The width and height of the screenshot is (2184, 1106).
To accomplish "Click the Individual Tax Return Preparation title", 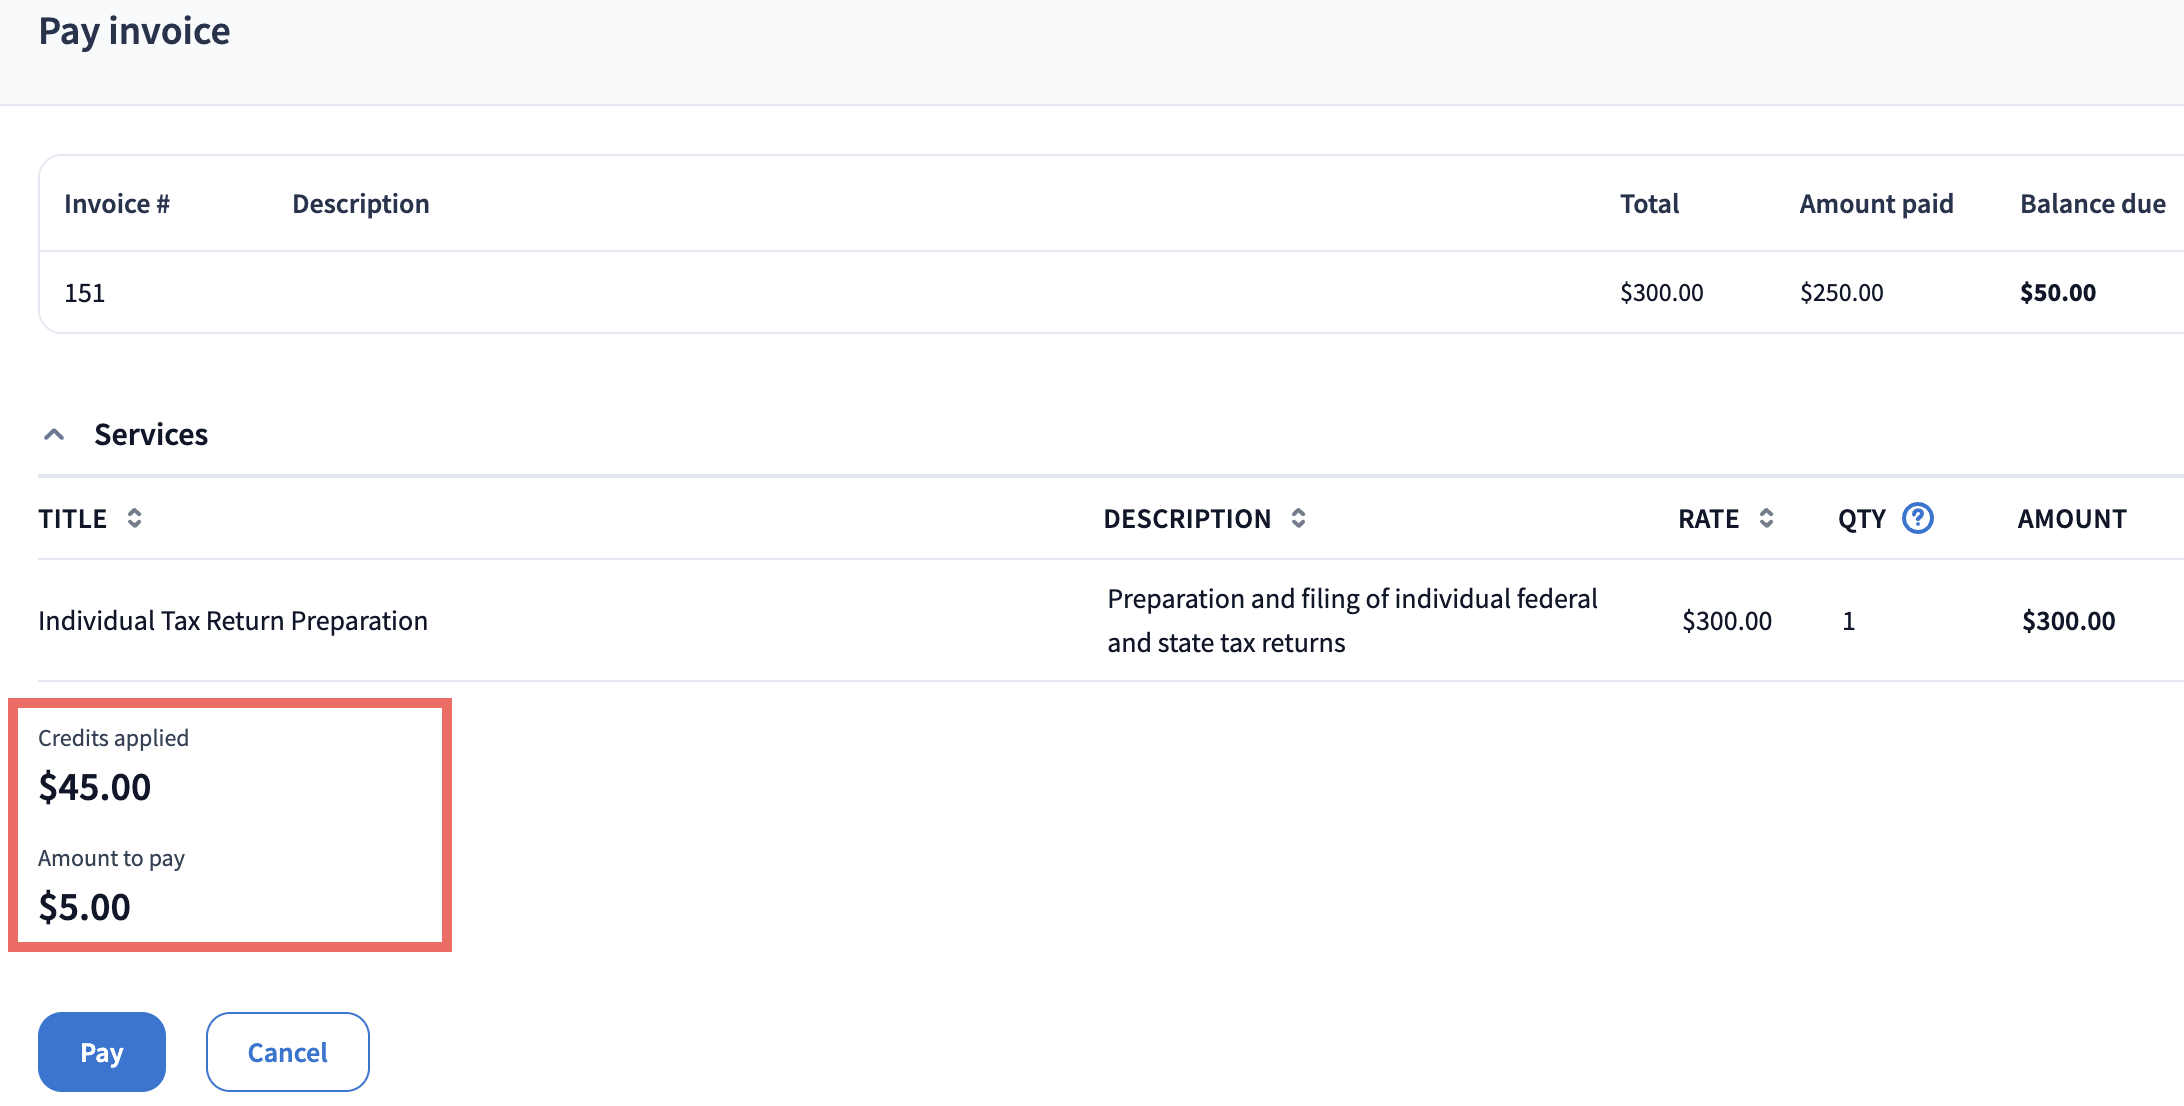I will 233,621.
